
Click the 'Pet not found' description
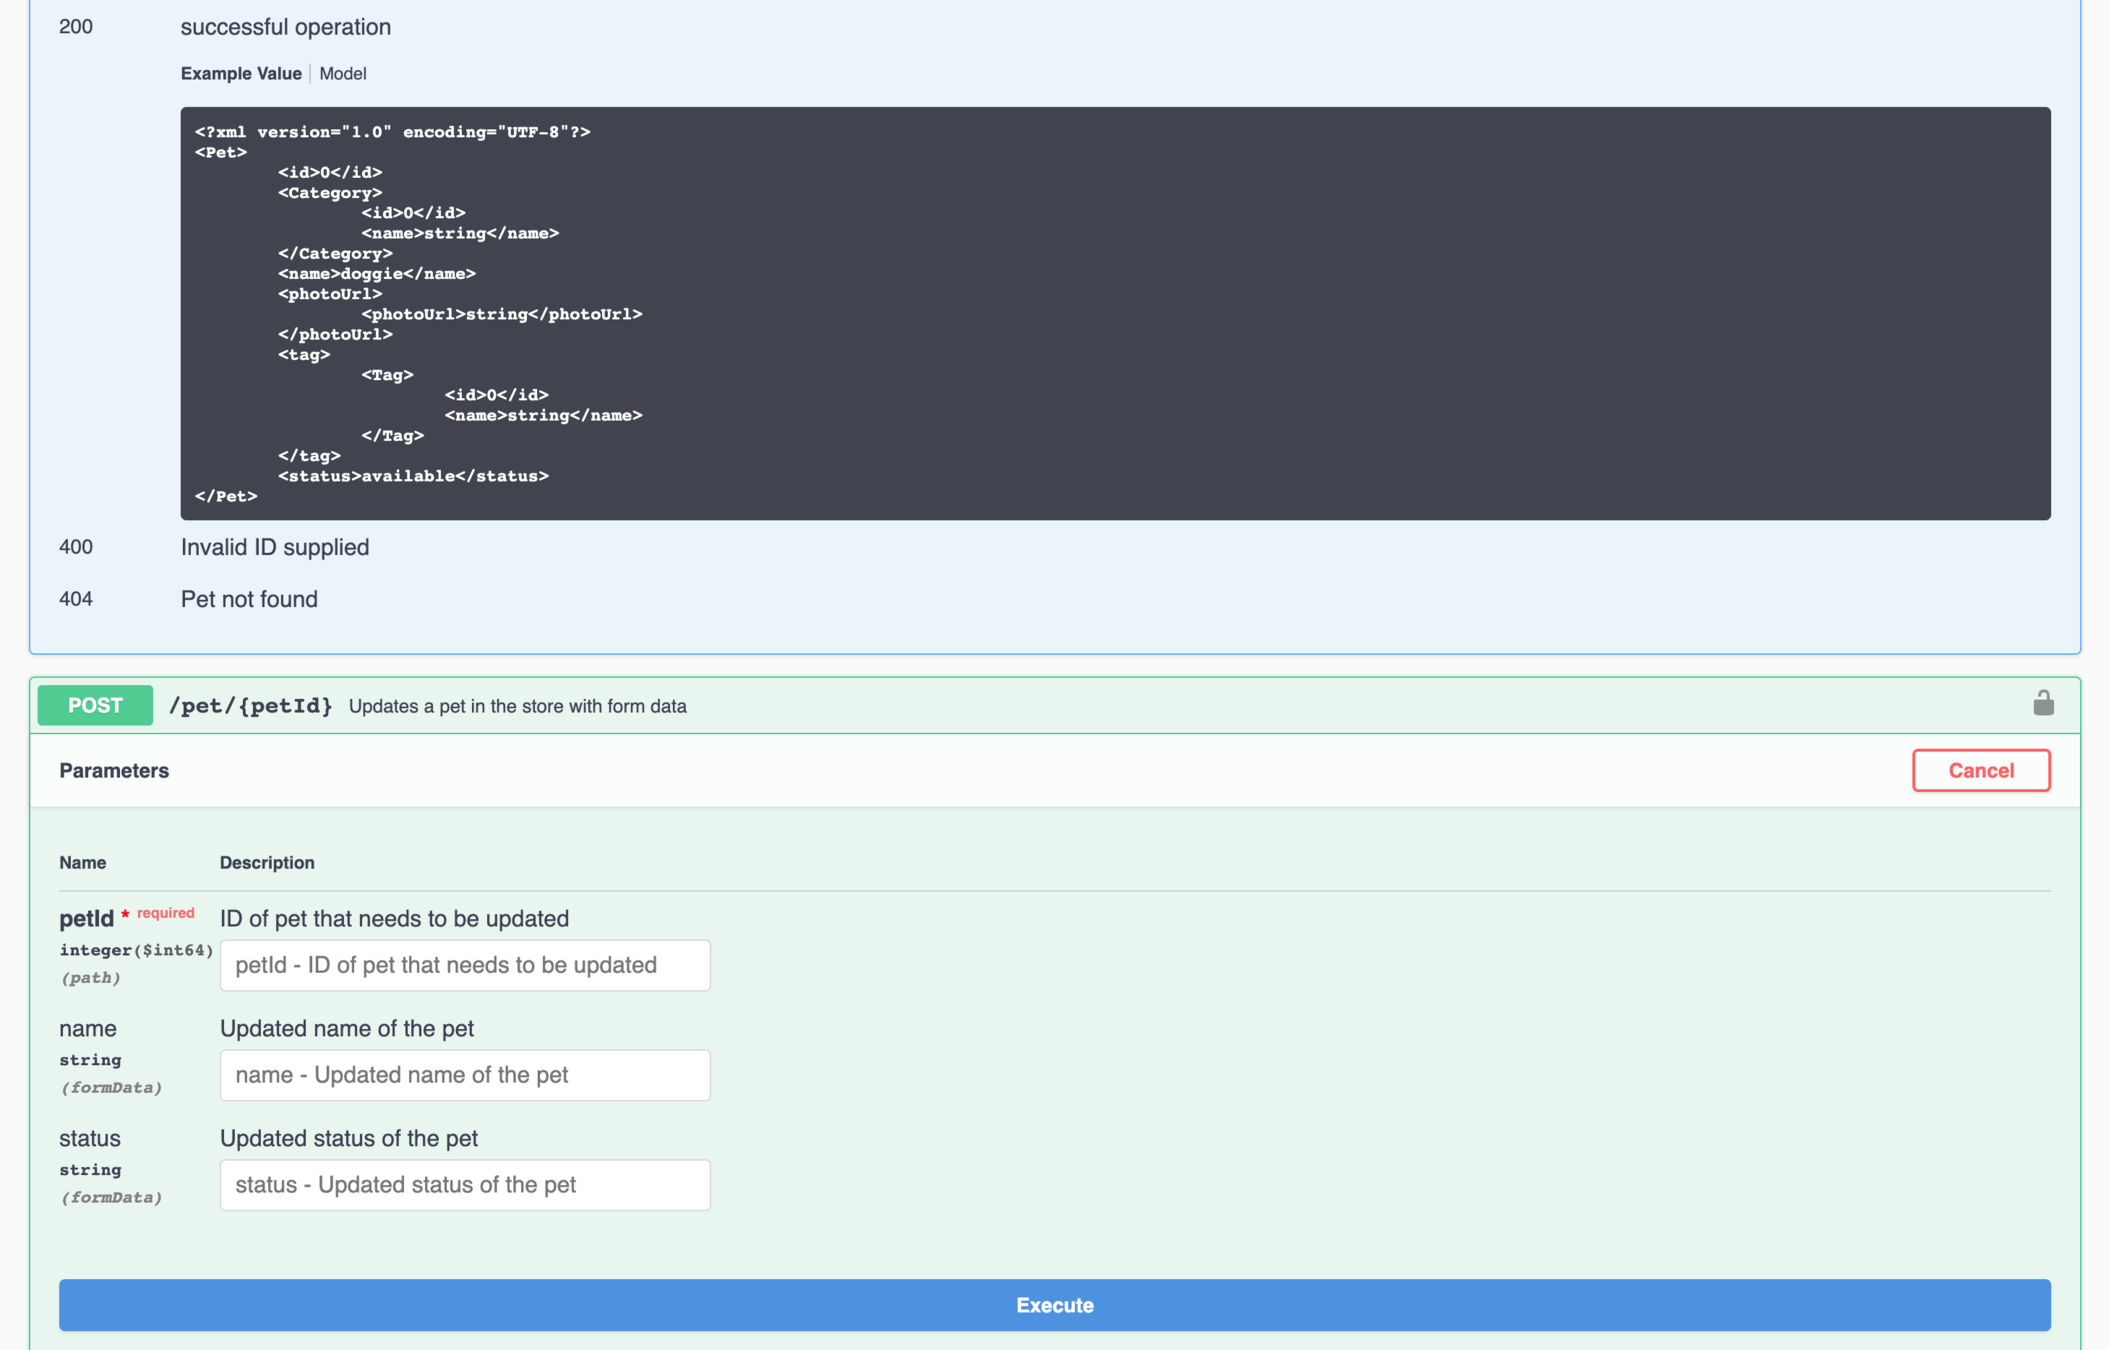point(249,599)
